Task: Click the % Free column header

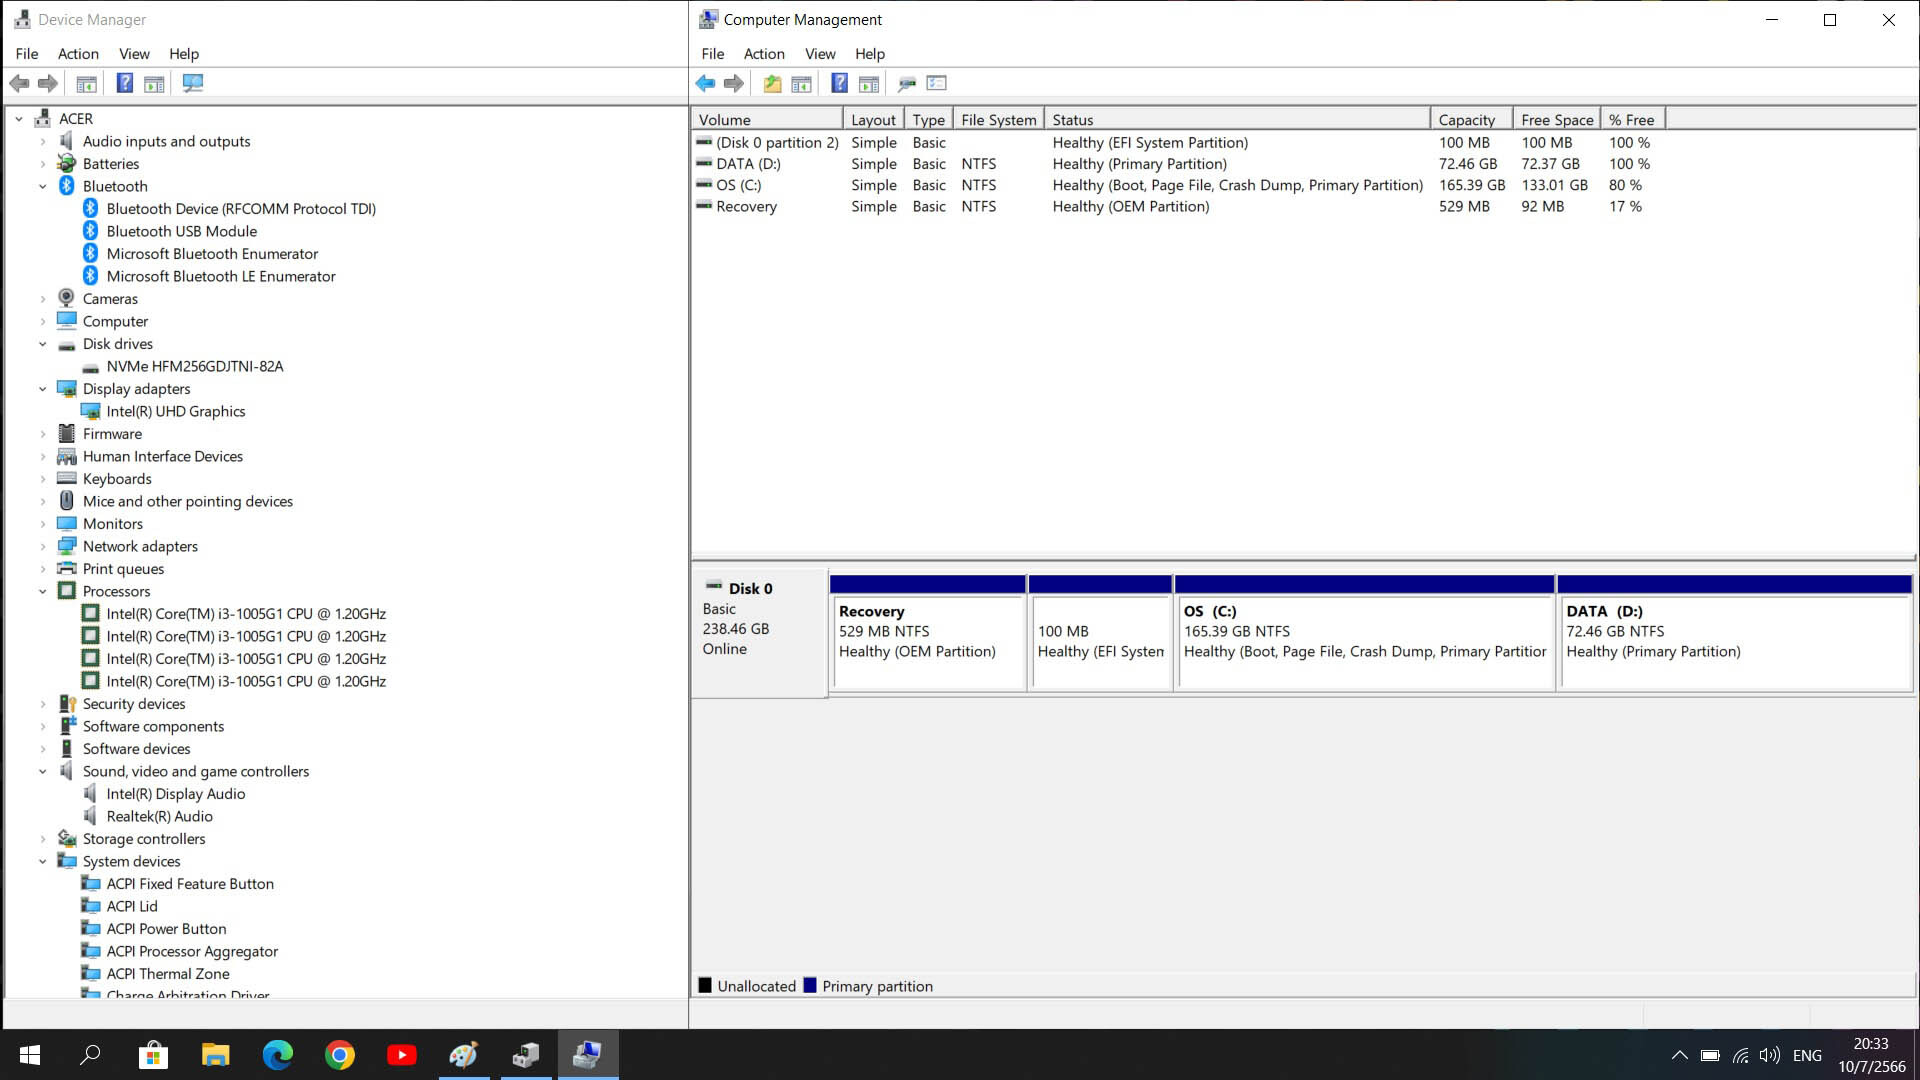Action: 1633,120
